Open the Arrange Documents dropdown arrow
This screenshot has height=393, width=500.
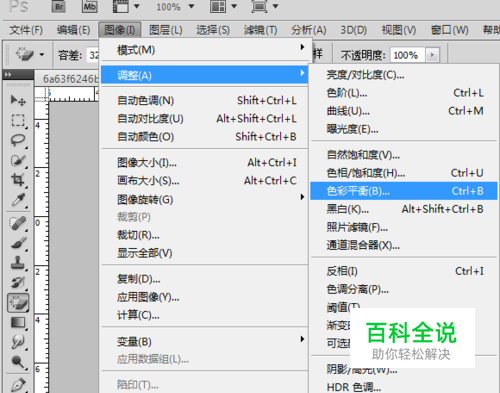(x=234, y=6)
